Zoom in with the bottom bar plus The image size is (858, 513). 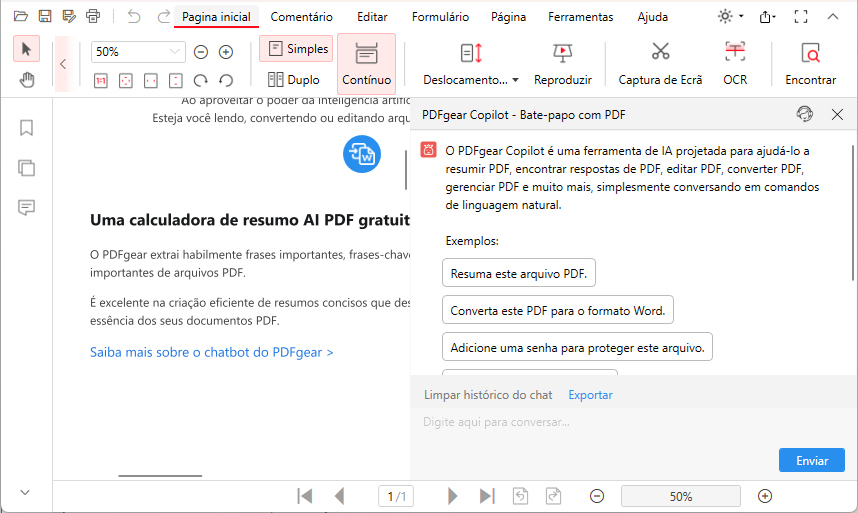(x=765, y=496)
